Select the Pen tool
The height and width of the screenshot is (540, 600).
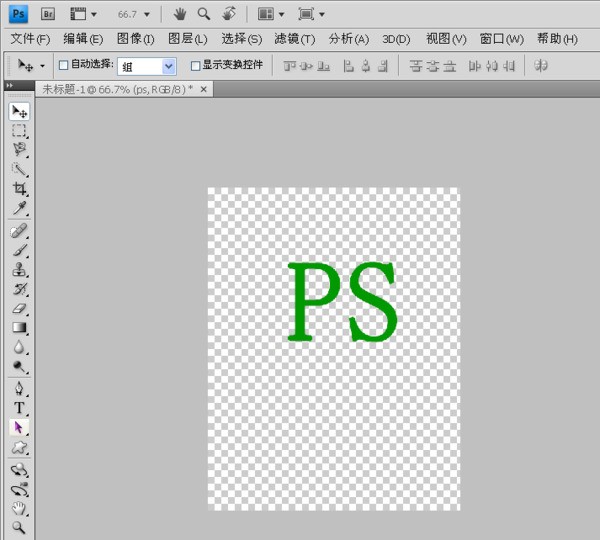tap(19, 389)
